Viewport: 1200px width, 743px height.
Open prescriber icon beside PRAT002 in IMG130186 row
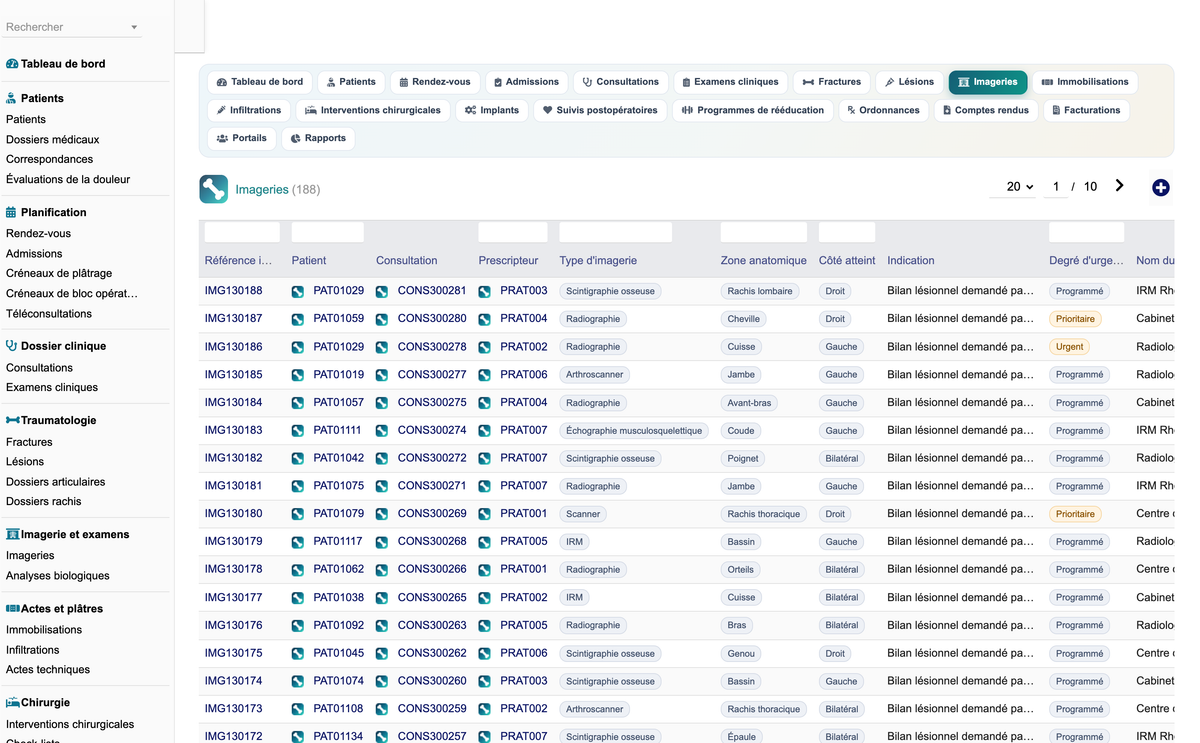click(x=484, y=347)
